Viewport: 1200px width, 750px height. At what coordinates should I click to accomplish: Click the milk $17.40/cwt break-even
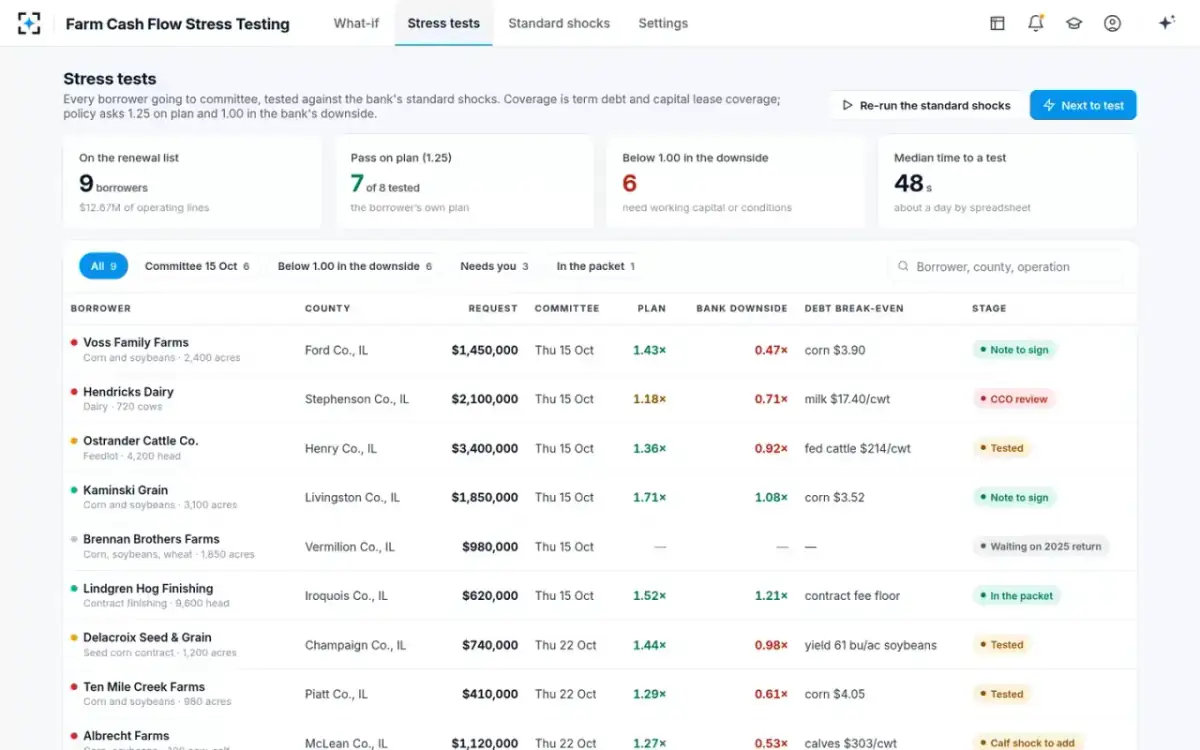point(847,399)
